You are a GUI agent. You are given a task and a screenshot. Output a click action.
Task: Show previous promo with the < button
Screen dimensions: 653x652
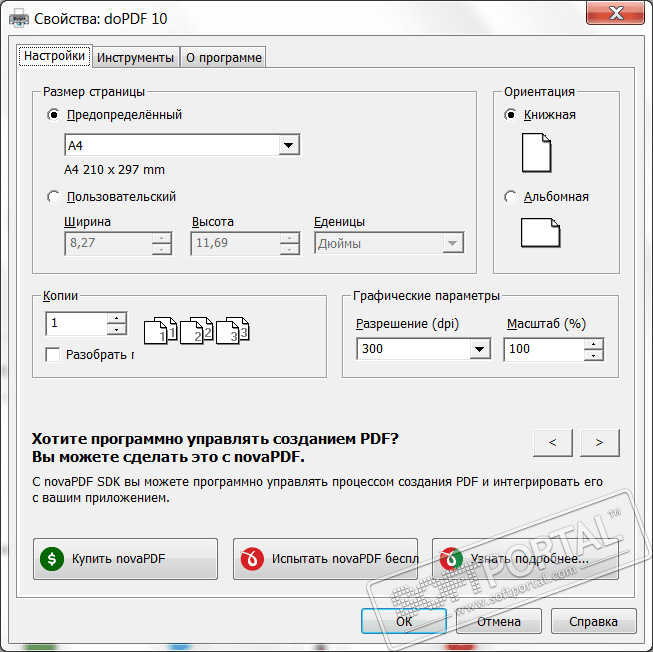tap(553, 443)
